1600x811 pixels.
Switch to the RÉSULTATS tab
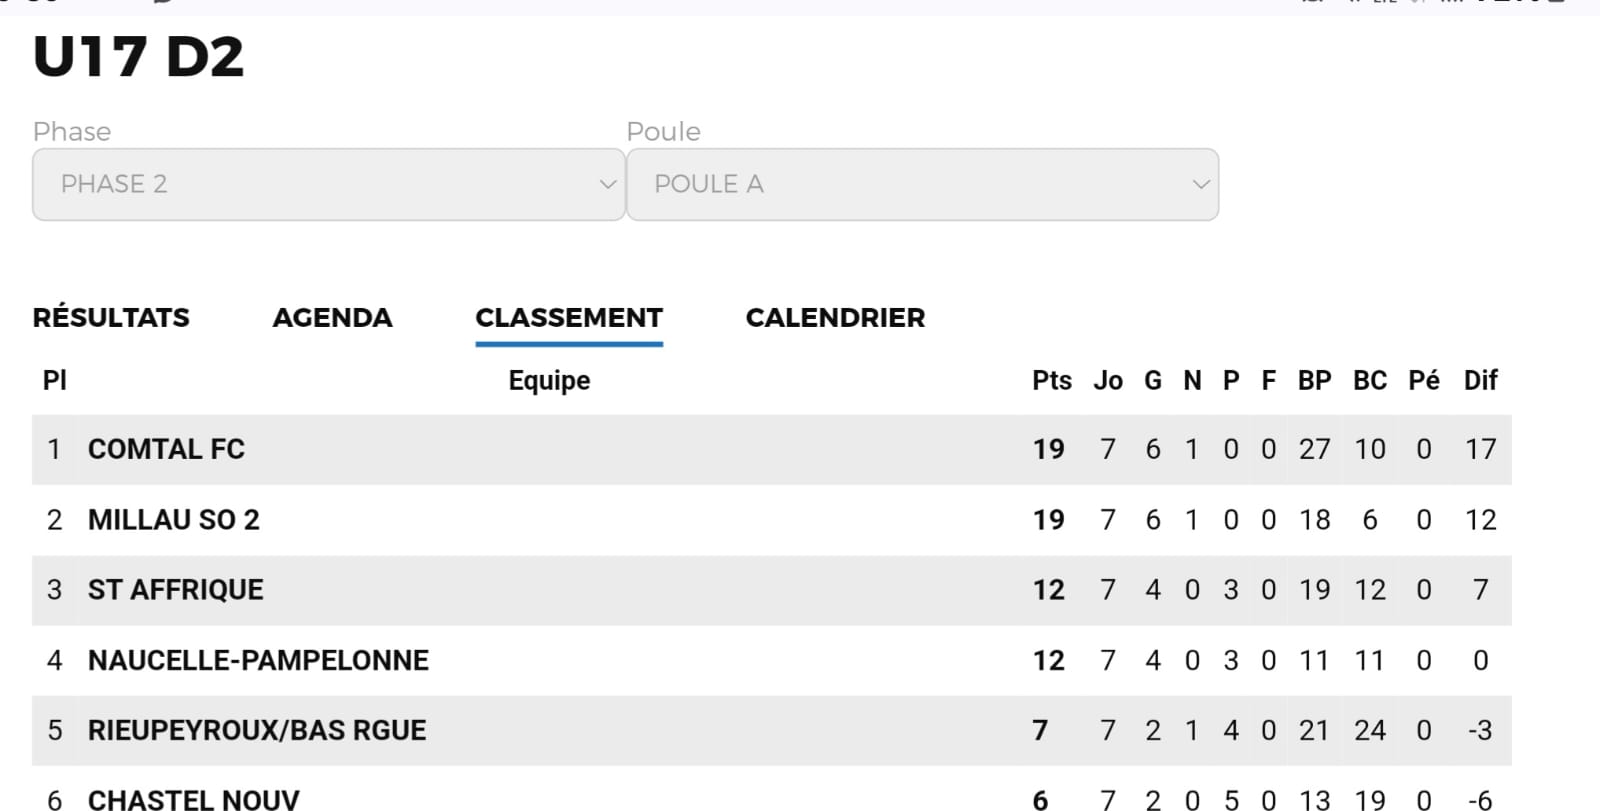tap(111, 318)
